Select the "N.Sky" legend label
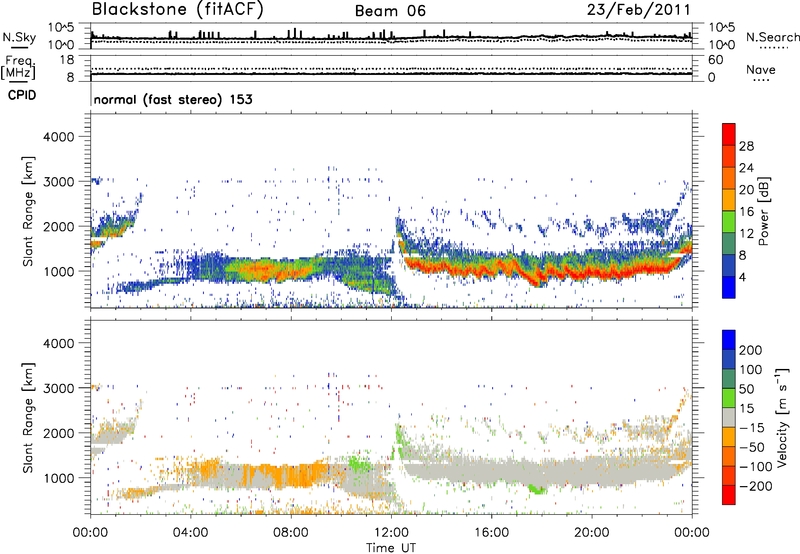 point(19,37)
